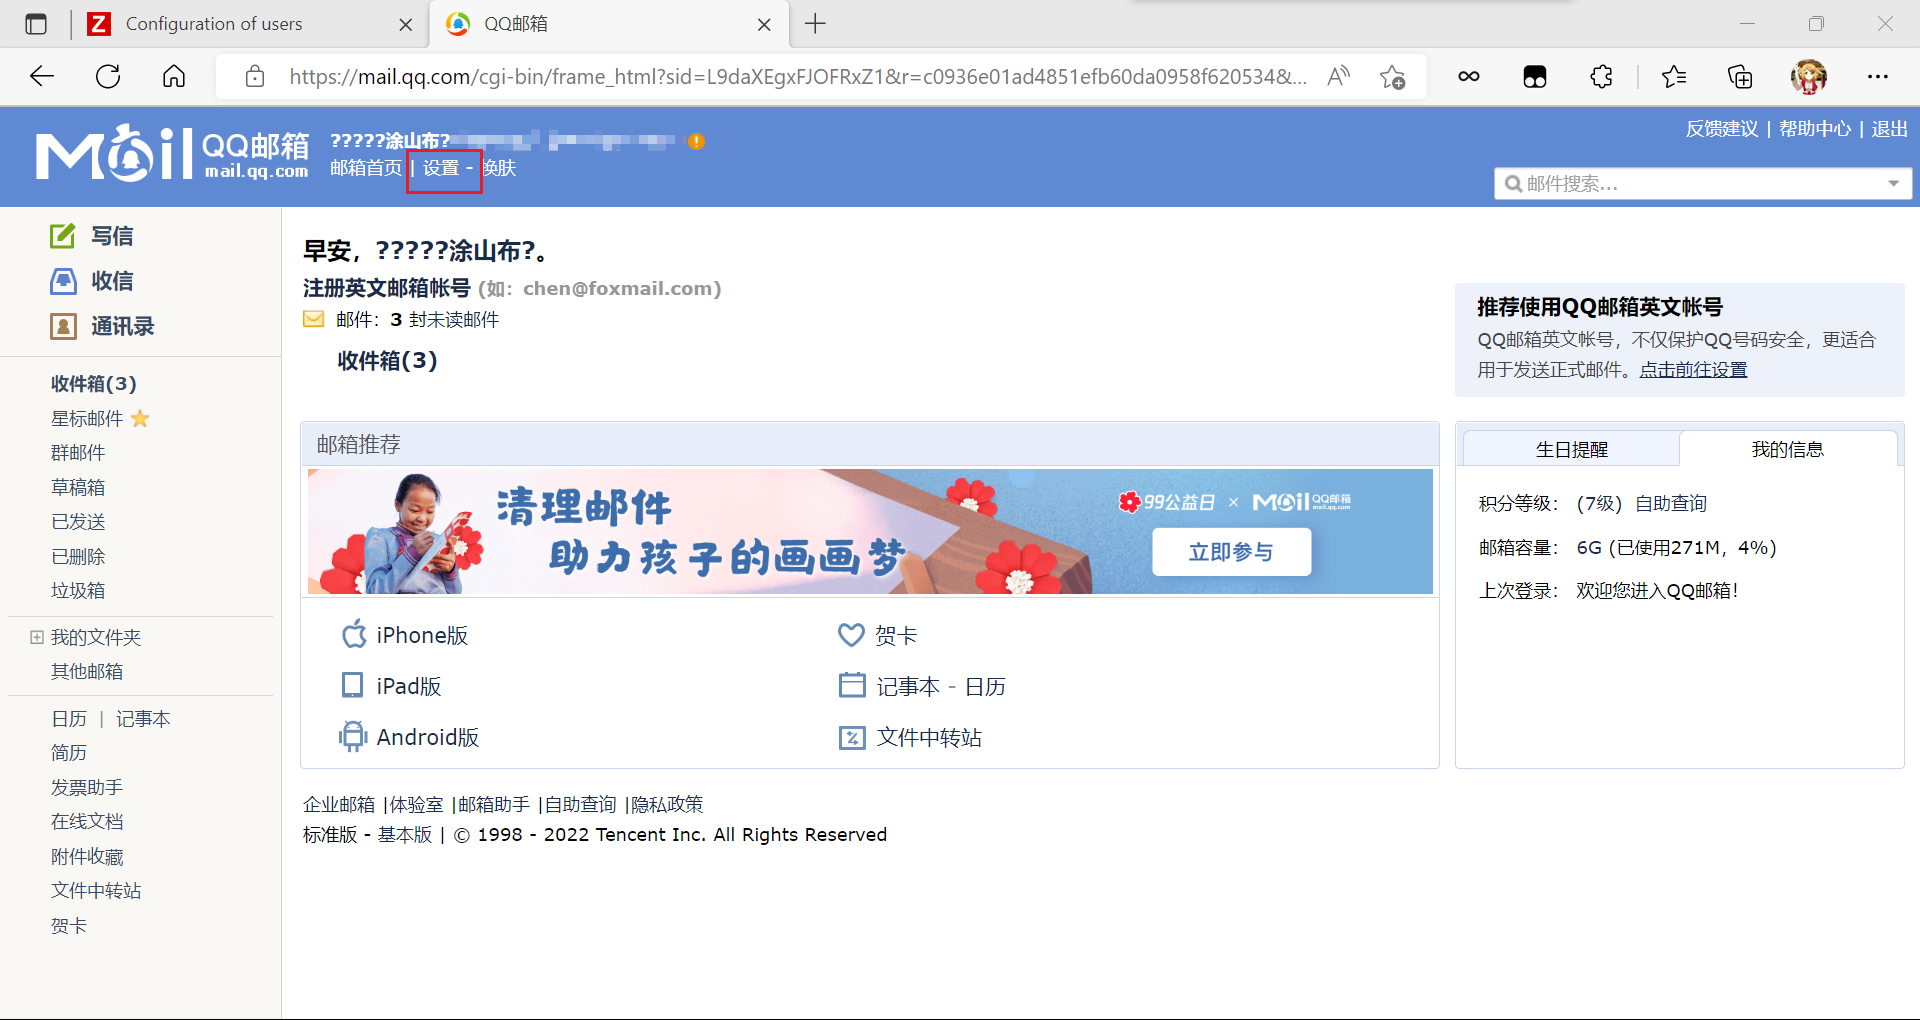Image resolution: width=1920 pixels, height=1020 pixels.
Task: Click the compose mail (写信) icon
Action: coord(63,236)
